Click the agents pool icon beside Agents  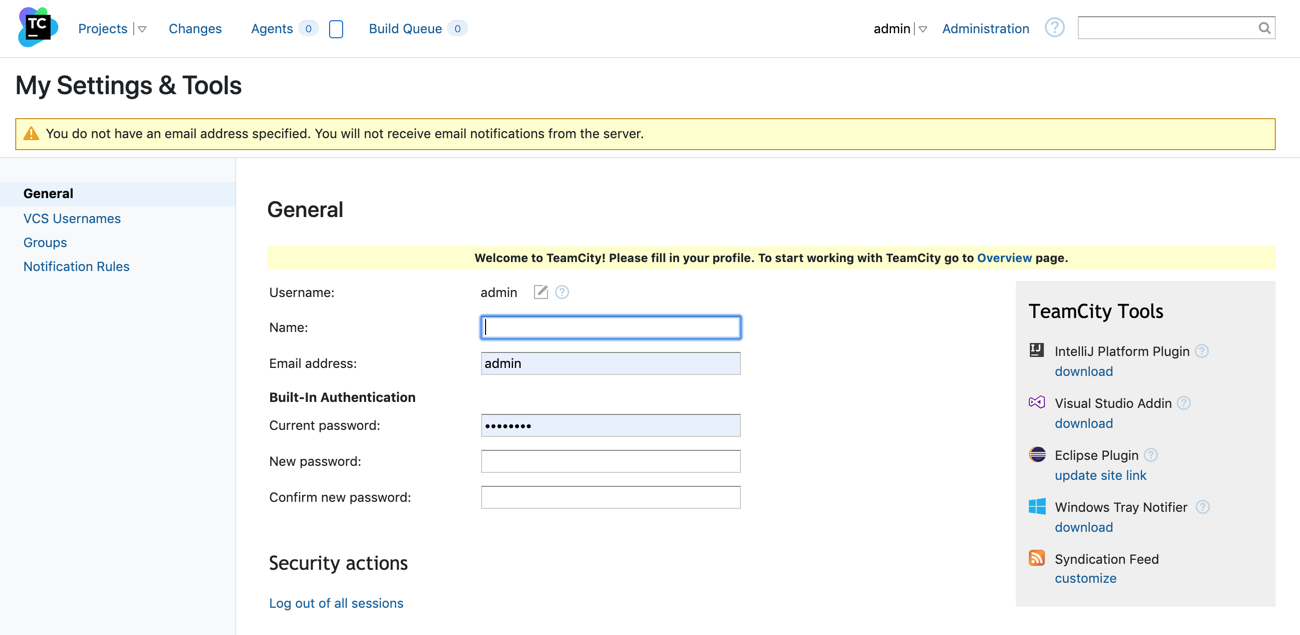[336, 29]
